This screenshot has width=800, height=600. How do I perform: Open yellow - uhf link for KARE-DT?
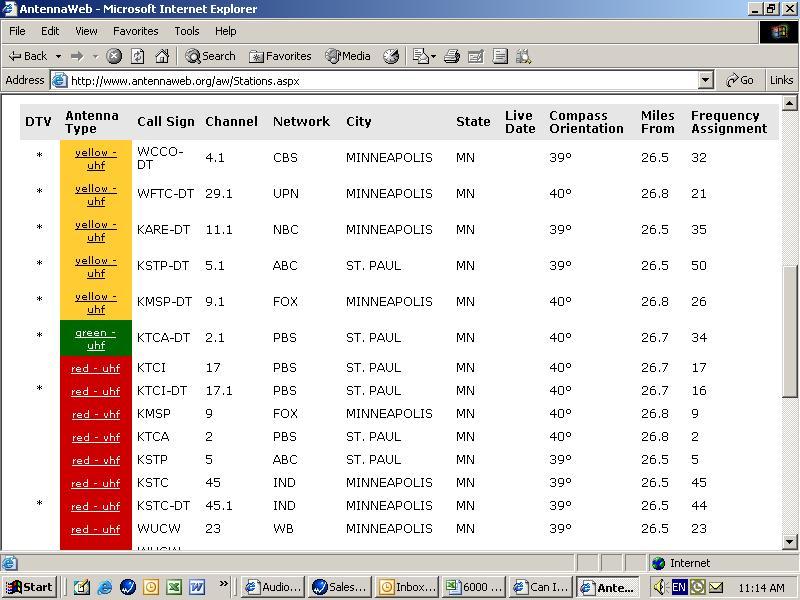point(96,231)
